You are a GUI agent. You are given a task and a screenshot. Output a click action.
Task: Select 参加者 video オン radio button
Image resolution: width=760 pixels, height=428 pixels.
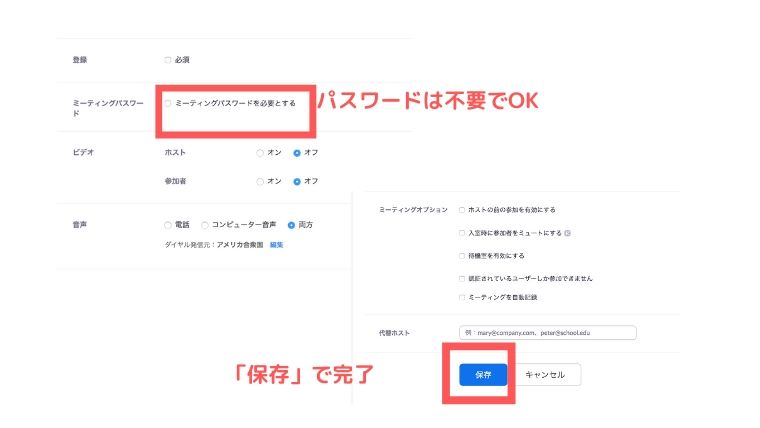coord(260,182)
